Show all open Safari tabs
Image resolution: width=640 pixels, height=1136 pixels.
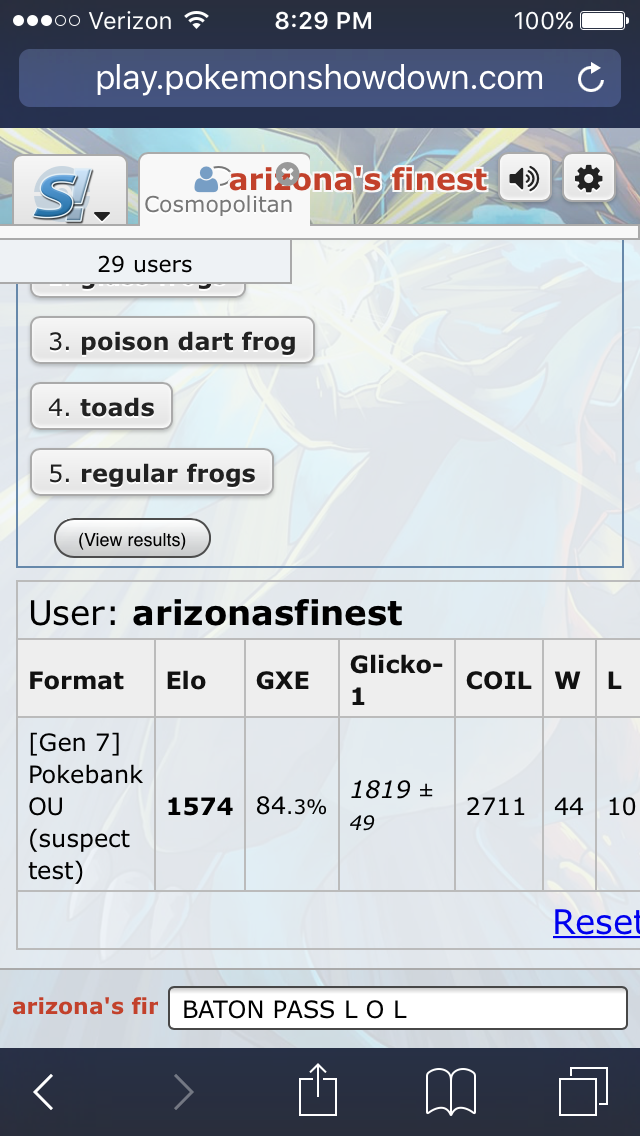(x=582, y=1091)
